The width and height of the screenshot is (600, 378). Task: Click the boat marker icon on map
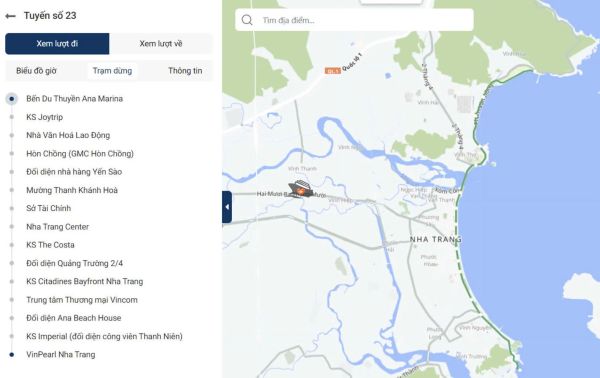(300, 188)
